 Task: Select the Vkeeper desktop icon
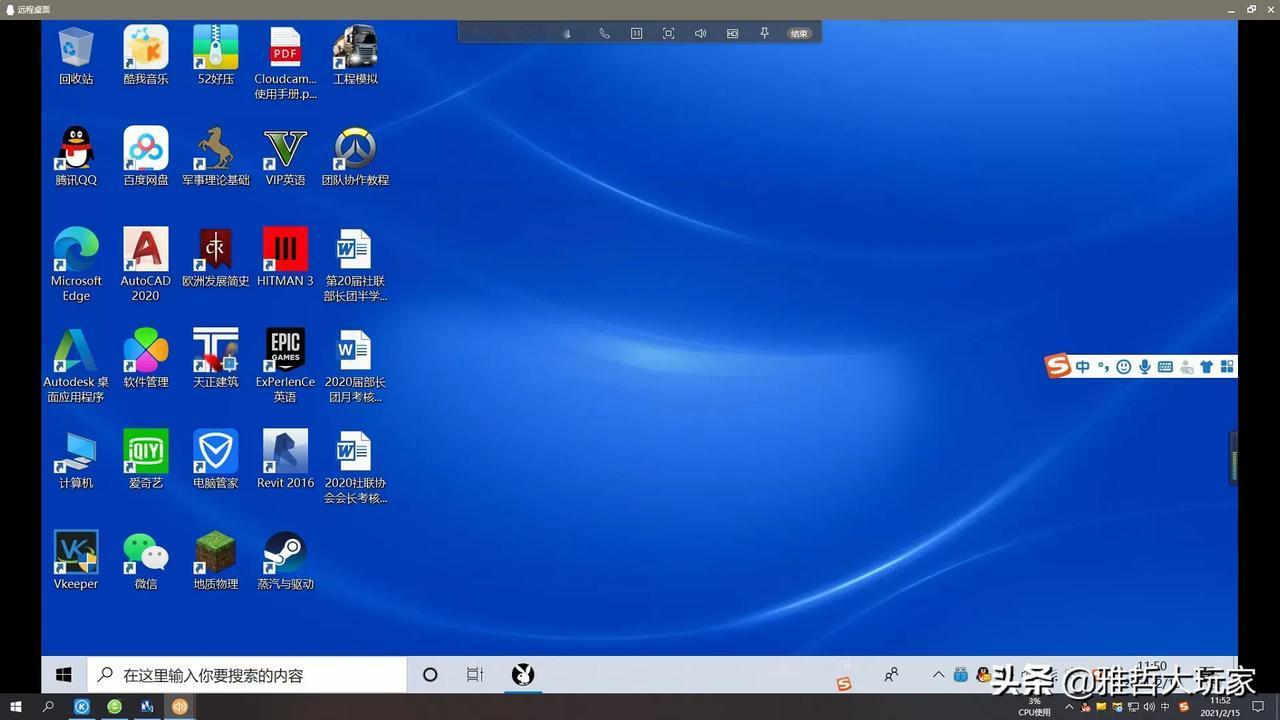click(76, 561)
